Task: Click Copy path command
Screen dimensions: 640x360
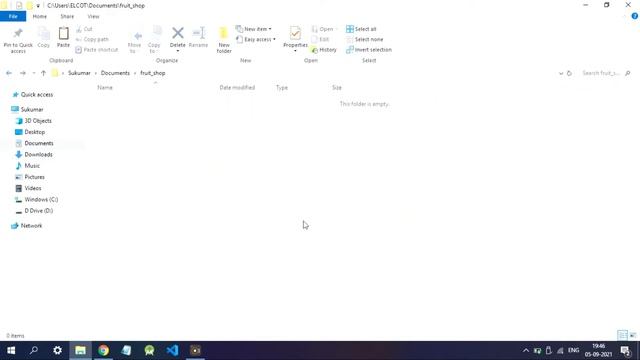Action: [92, 39]
